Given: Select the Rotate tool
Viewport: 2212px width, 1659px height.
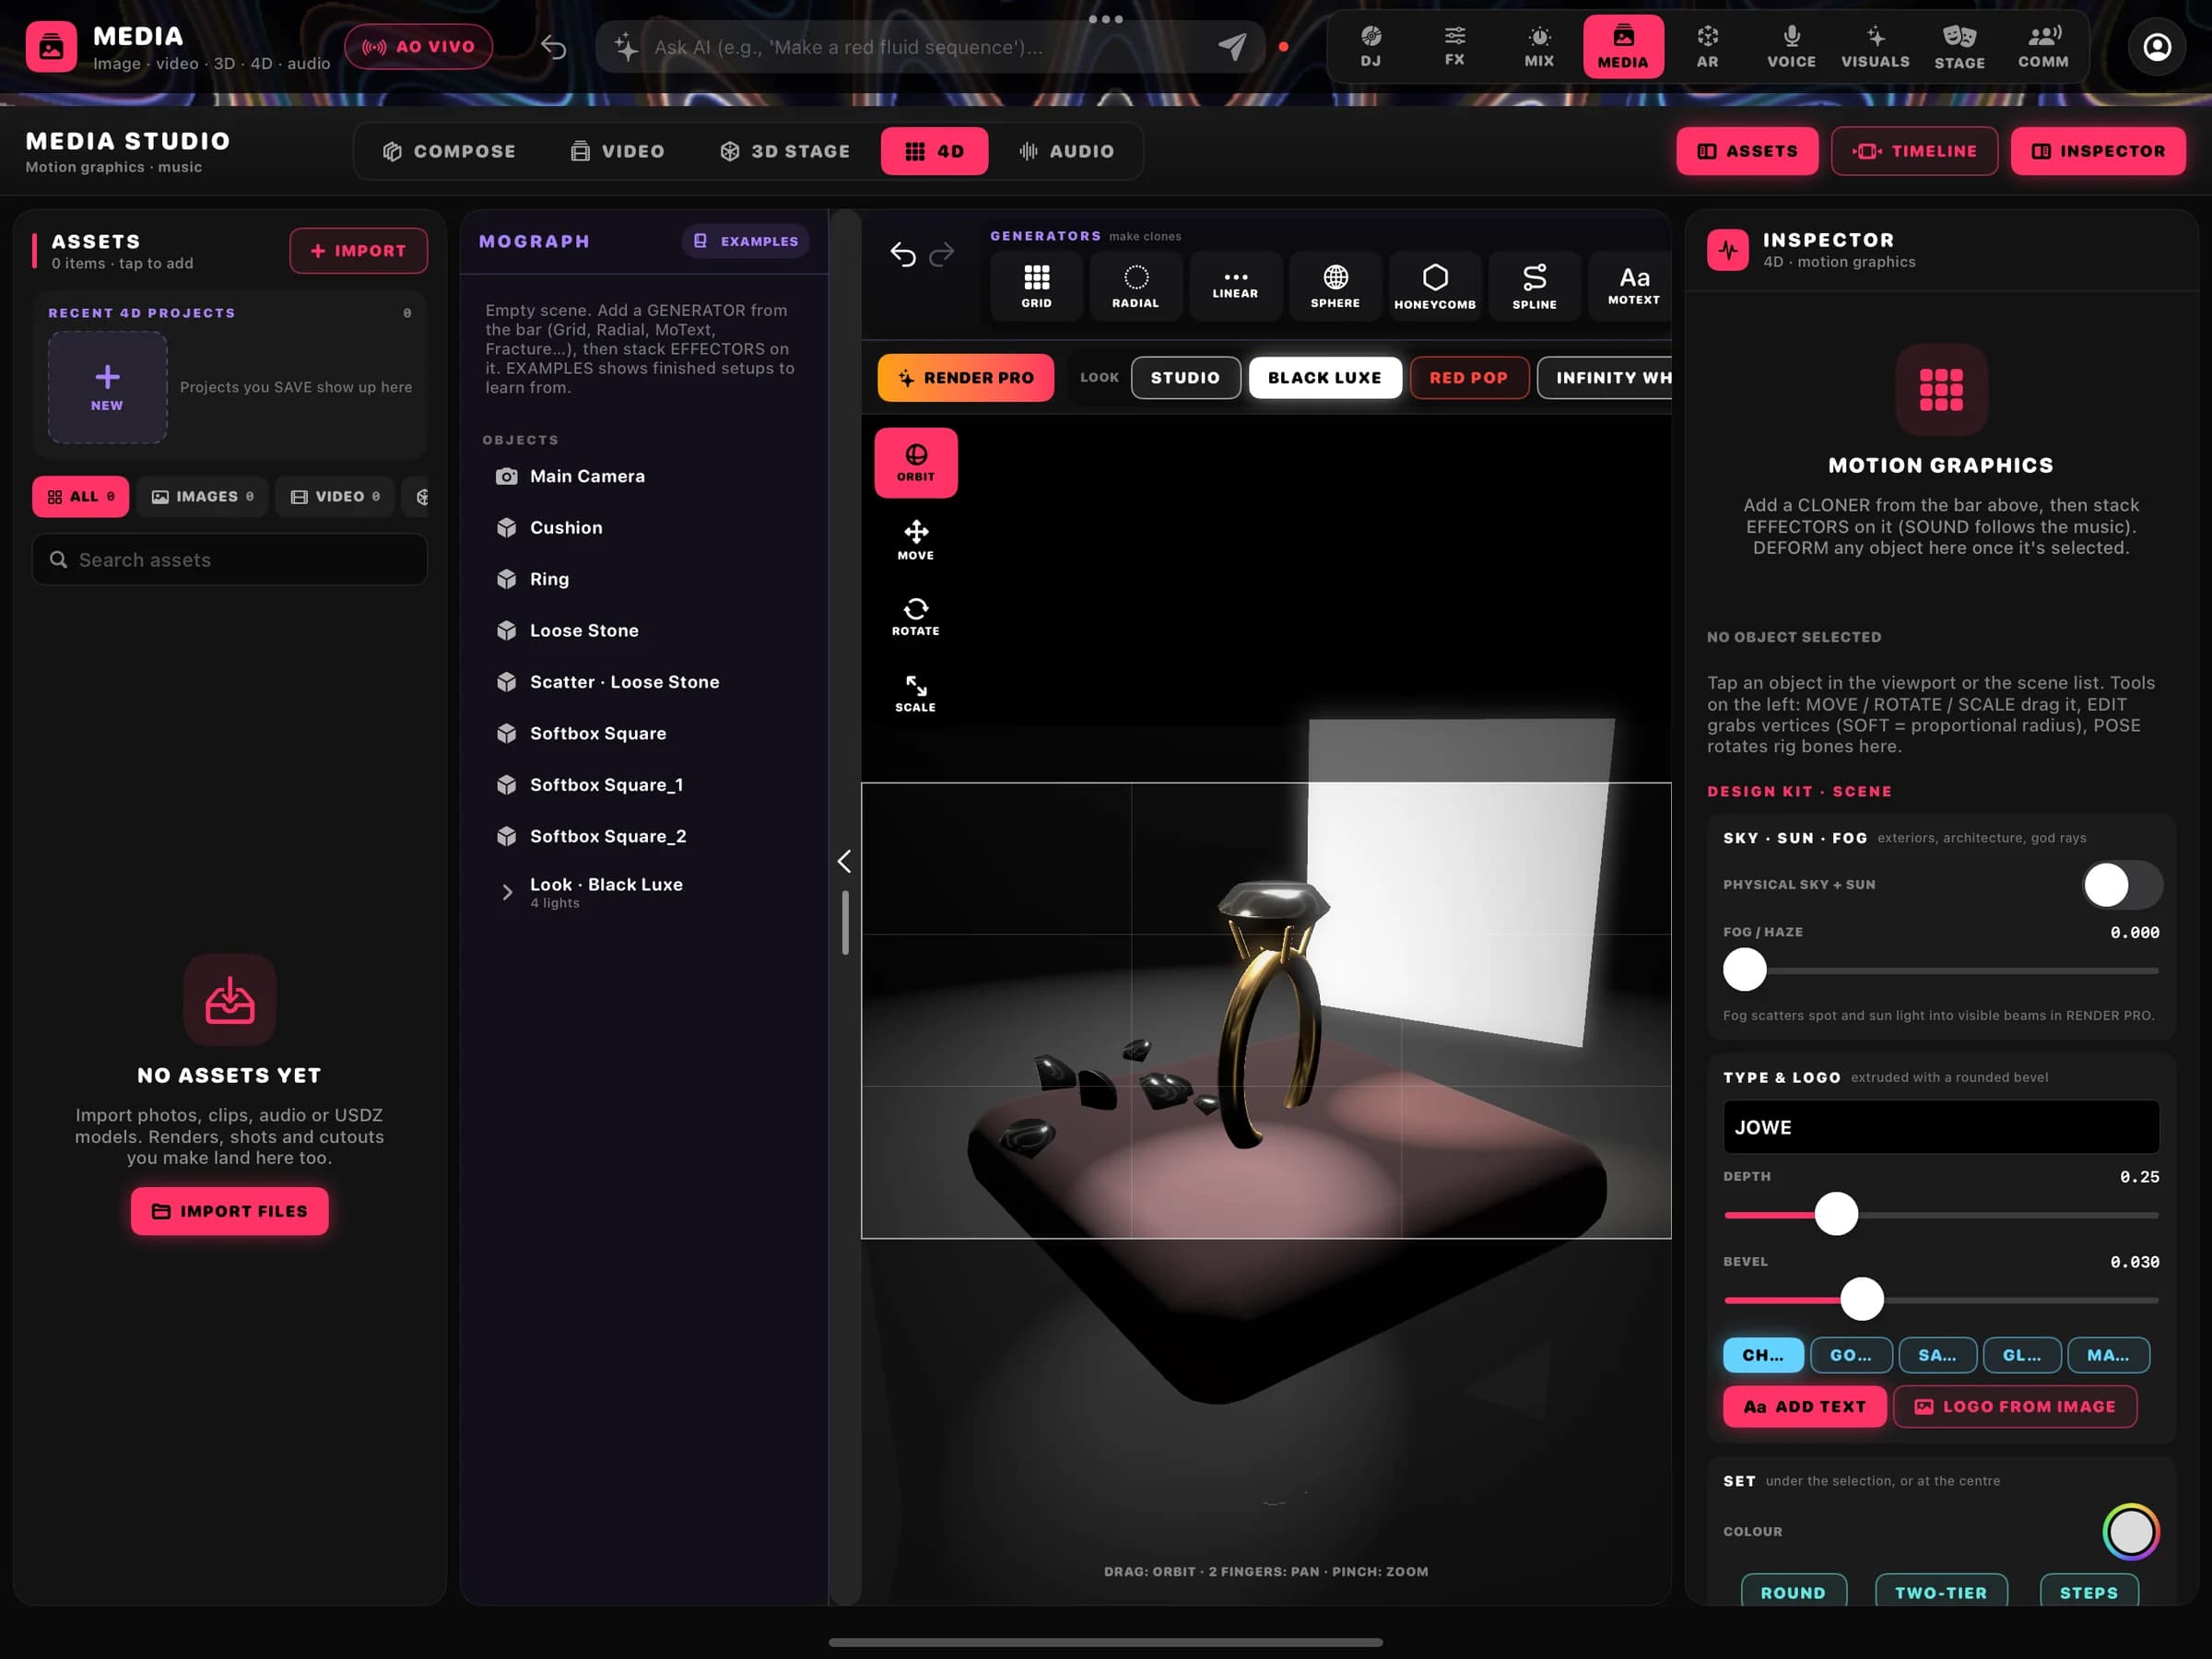Looking at the screenshot, I should 915,616.
